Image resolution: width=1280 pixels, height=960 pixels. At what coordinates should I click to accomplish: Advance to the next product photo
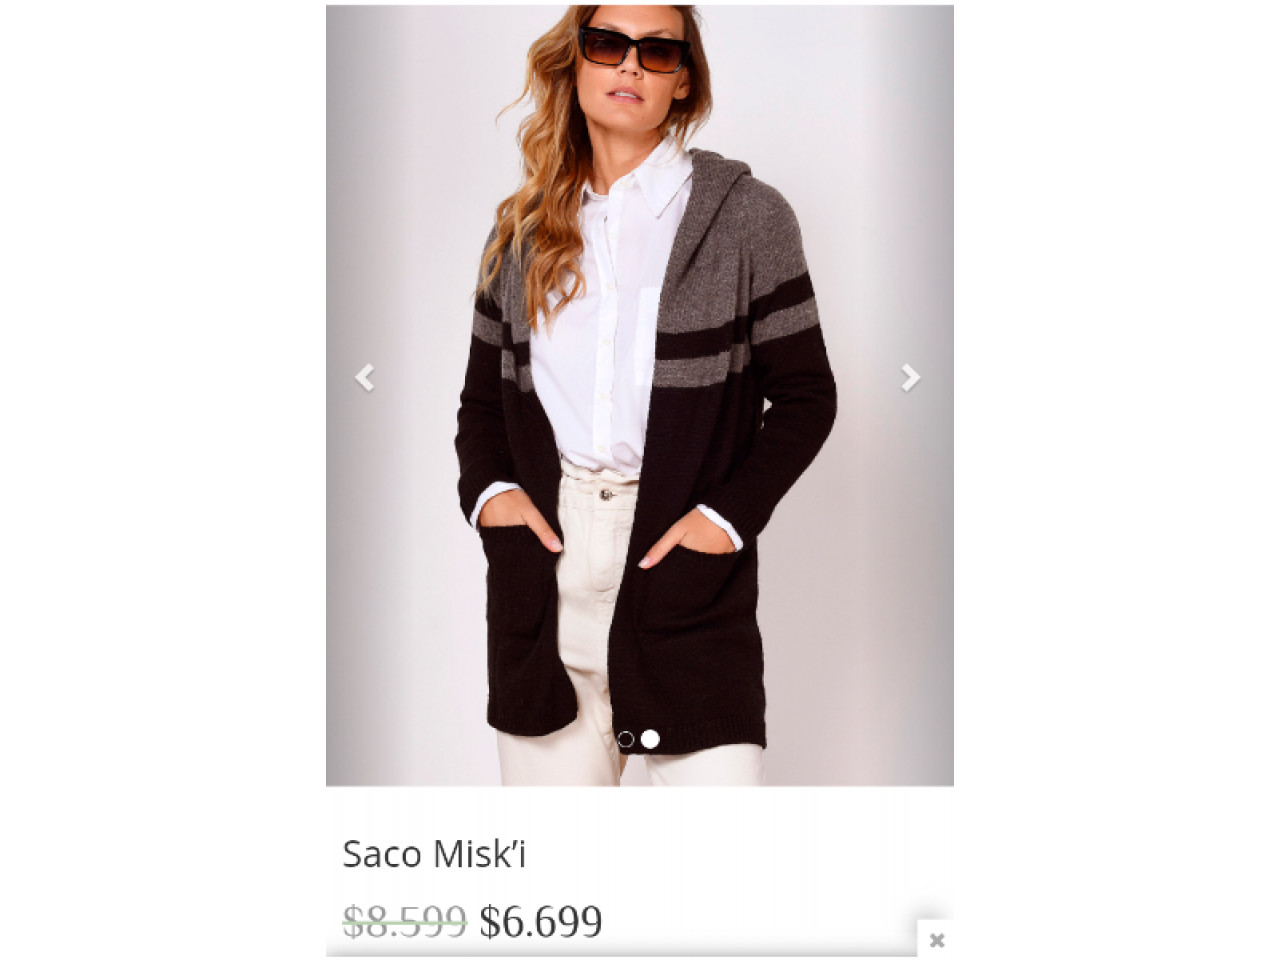(x=910, y=378)
